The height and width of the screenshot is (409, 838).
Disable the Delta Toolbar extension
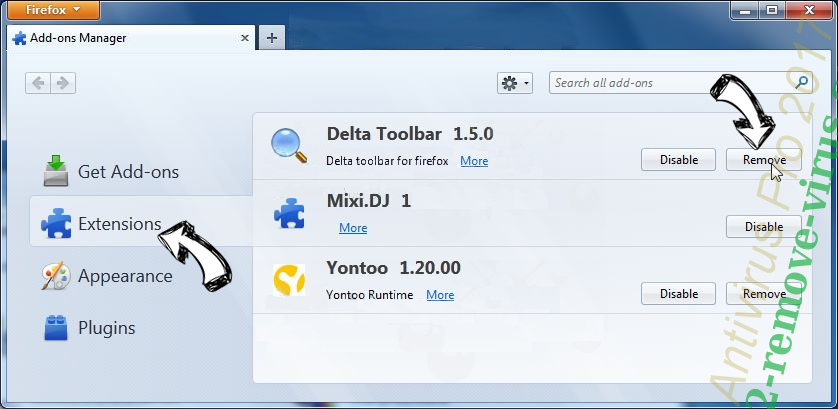(x=677, y=160)
